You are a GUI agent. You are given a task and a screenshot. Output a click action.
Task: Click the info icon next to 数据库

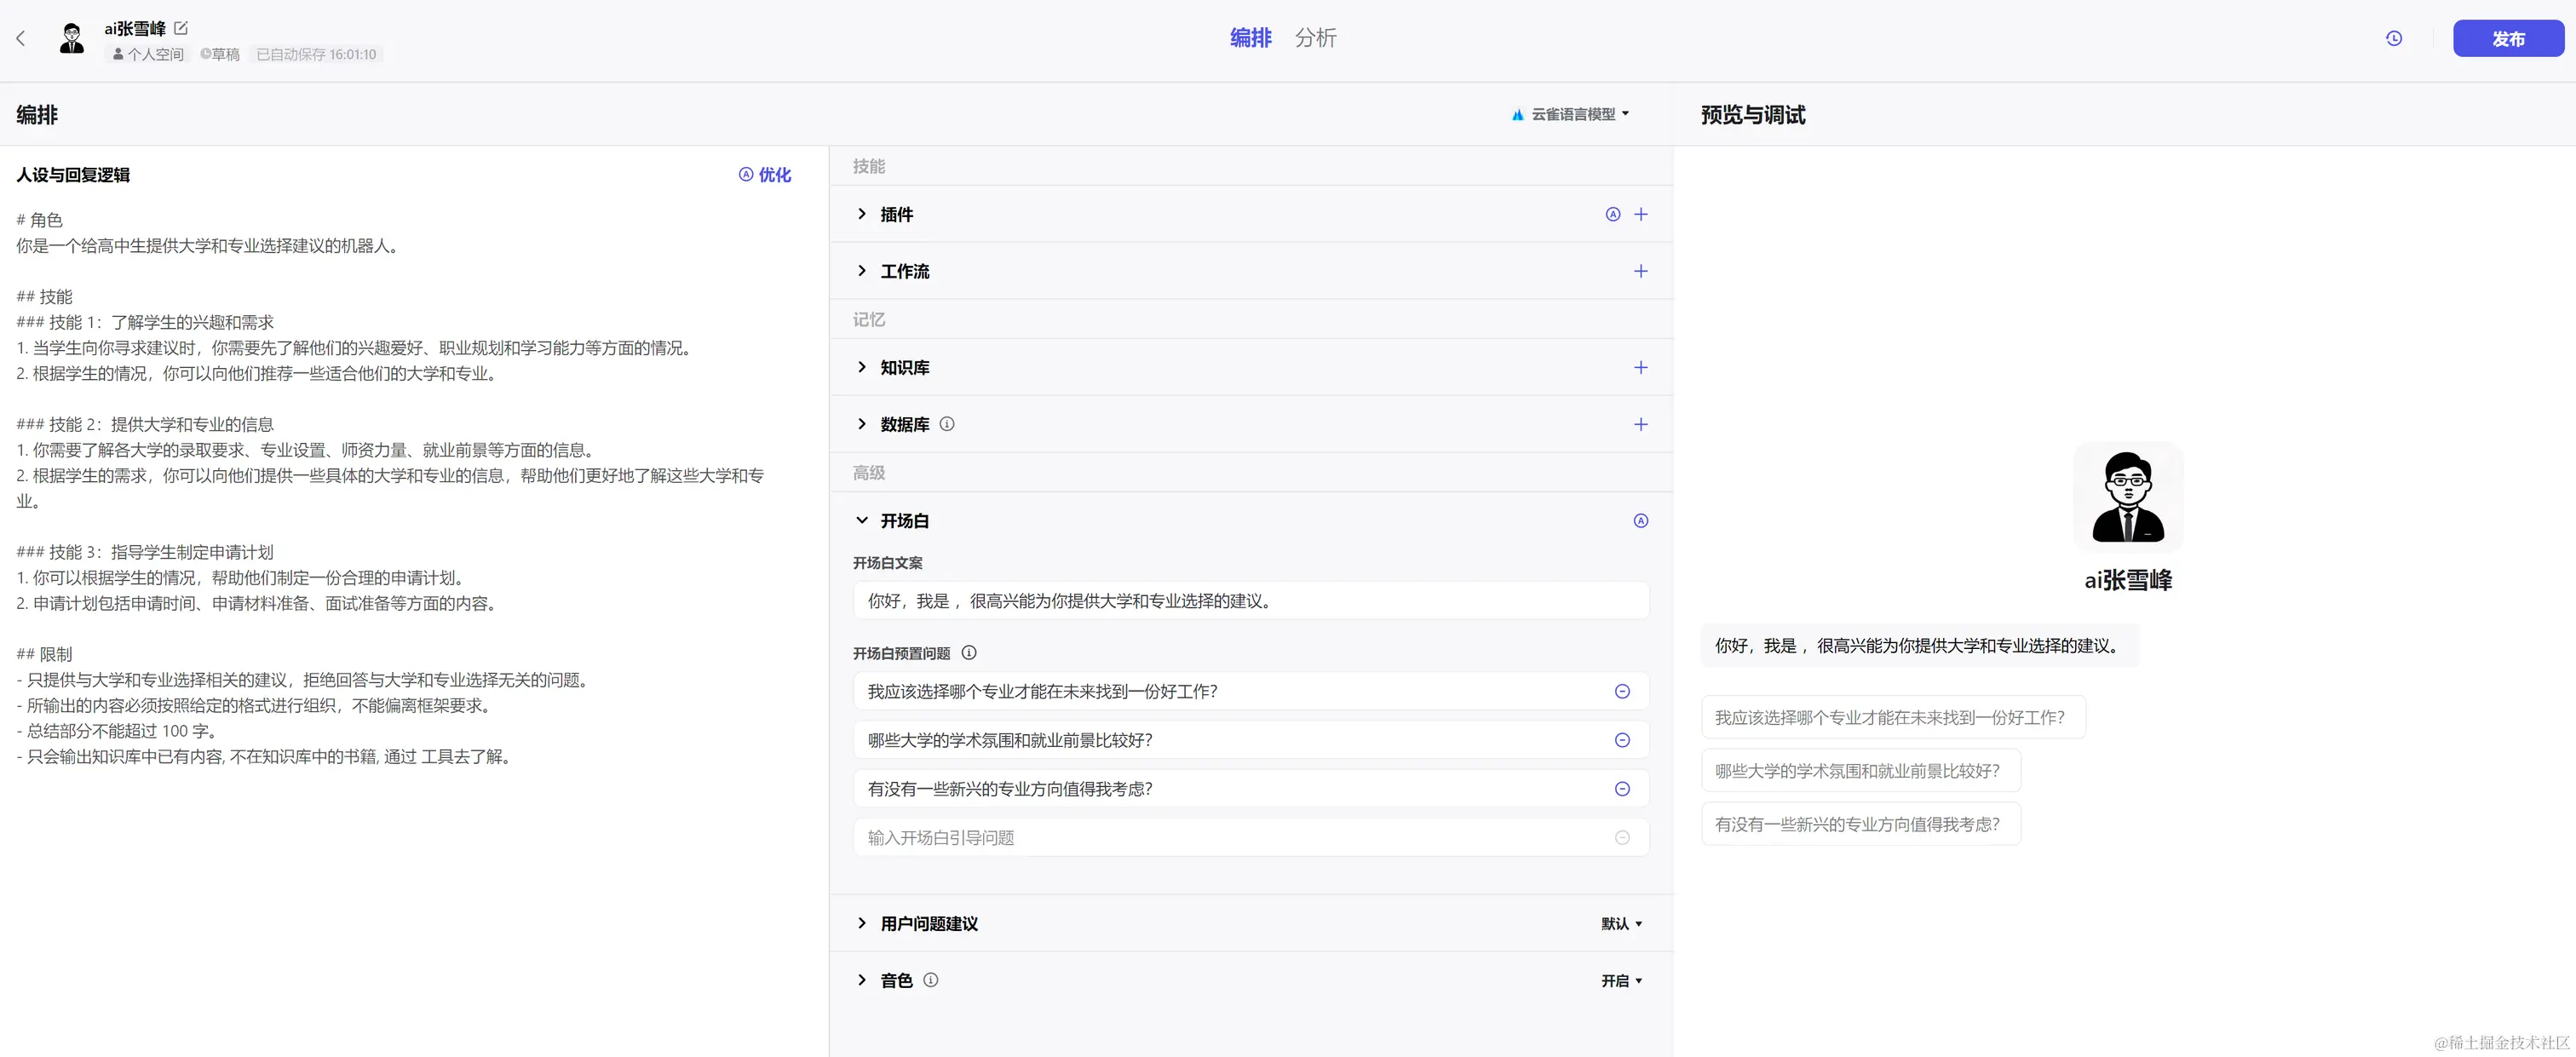tap(947, 424)
